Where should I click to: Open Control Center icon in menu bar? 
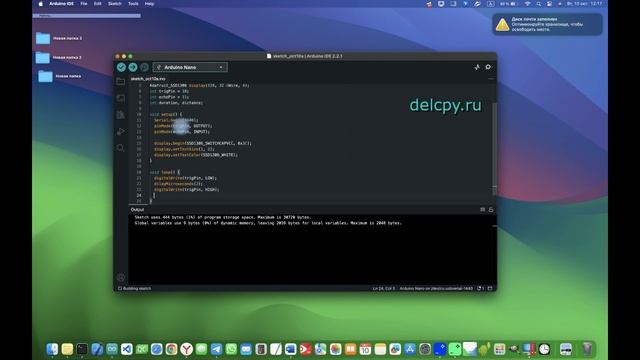pos(549,4)
